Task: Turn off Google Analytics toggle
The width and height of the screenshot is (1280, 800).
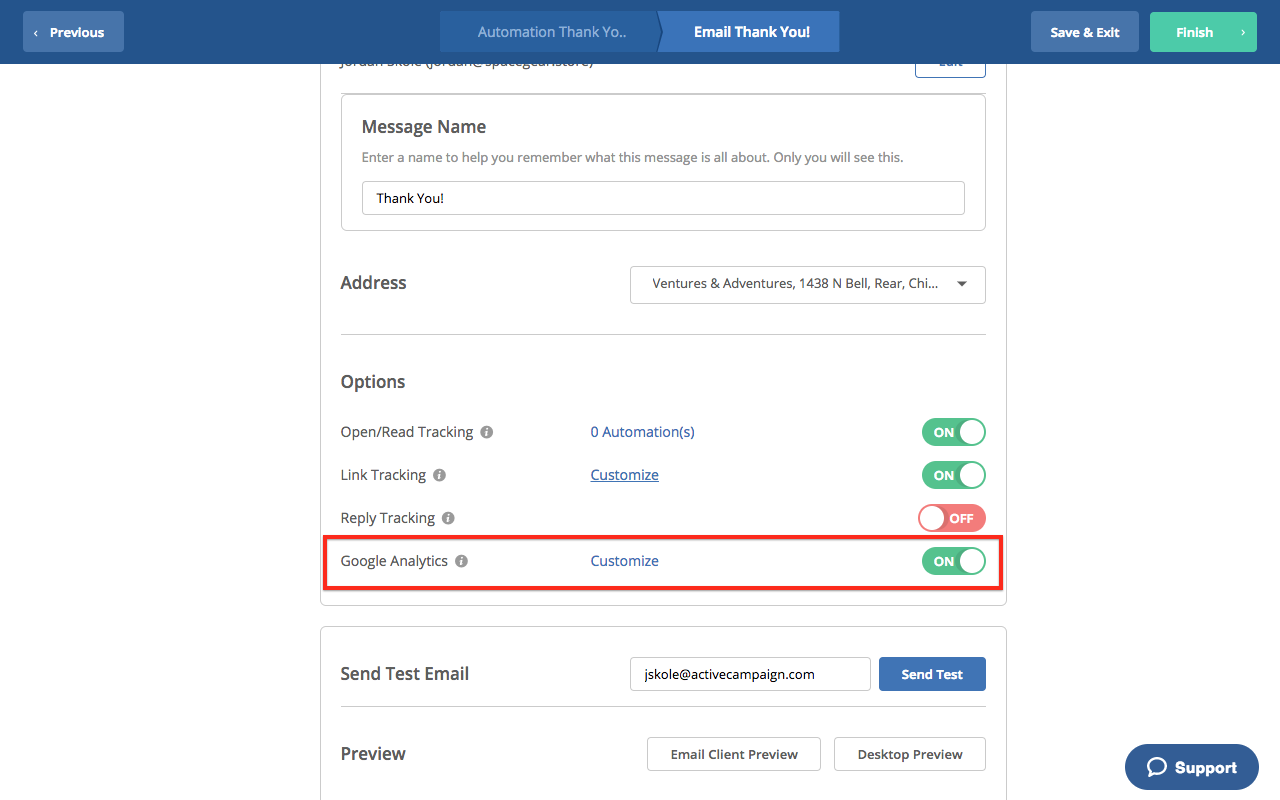Action: 953,561
